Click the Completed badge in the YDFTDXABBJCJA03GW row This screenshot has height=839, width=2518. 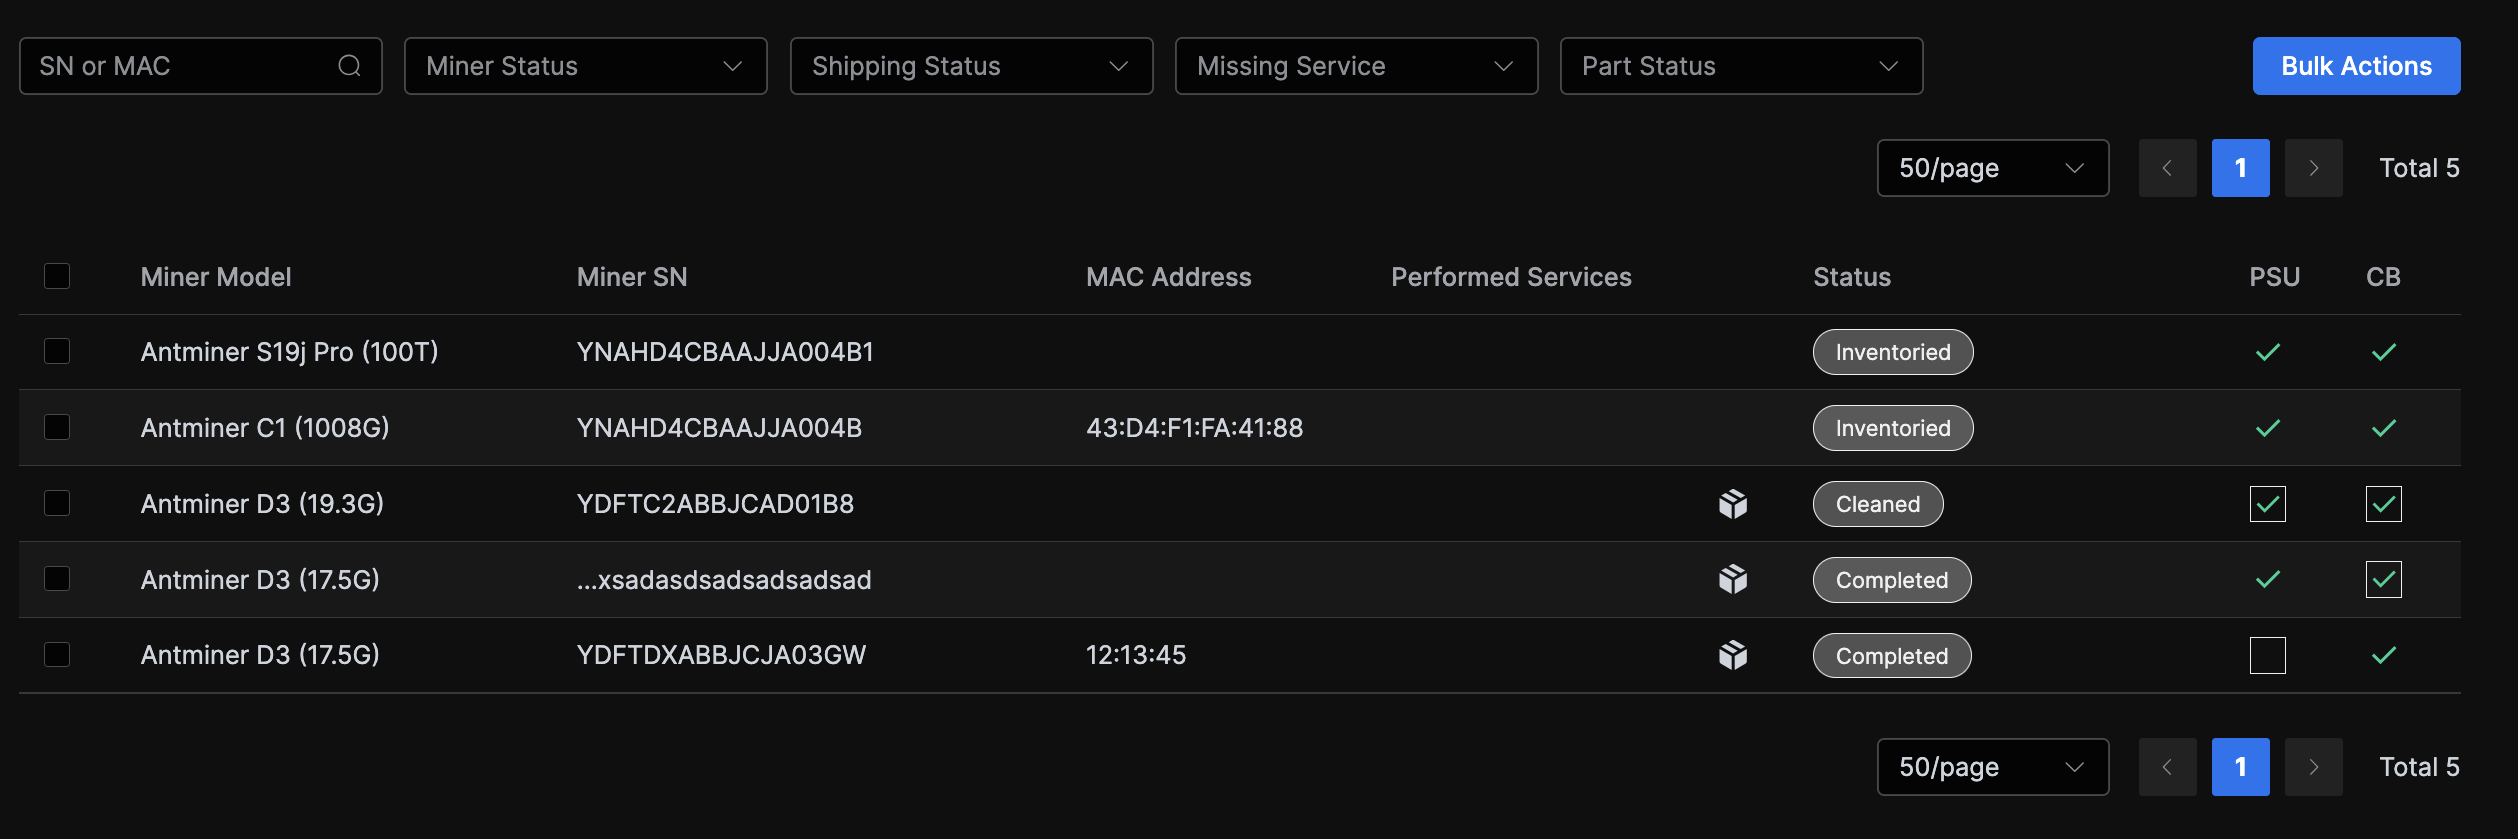(1892, 656)
